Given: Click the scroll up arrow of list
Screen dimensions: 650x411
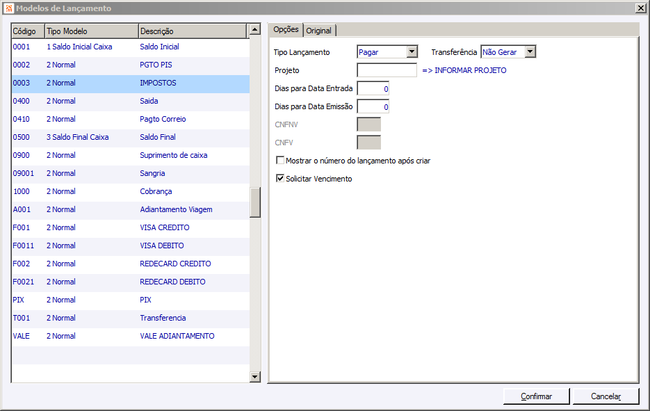Looking at the screenshot, I should [255, 30].
